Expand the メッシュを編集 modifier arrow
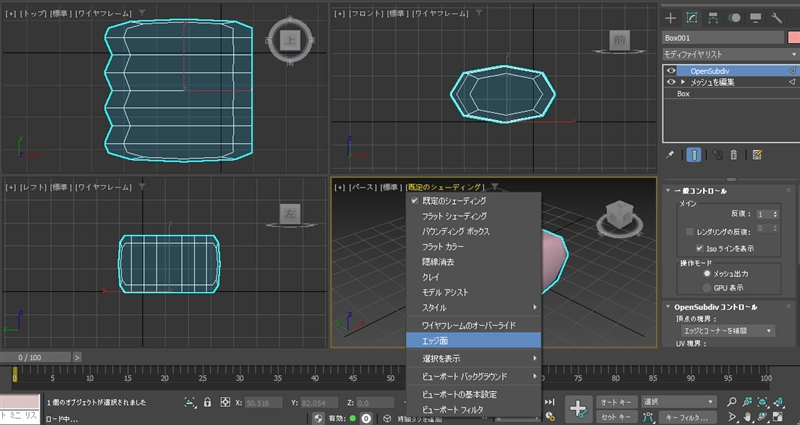Image resolution: width=800 pixels, height=425 pixels. click(683, 82)
